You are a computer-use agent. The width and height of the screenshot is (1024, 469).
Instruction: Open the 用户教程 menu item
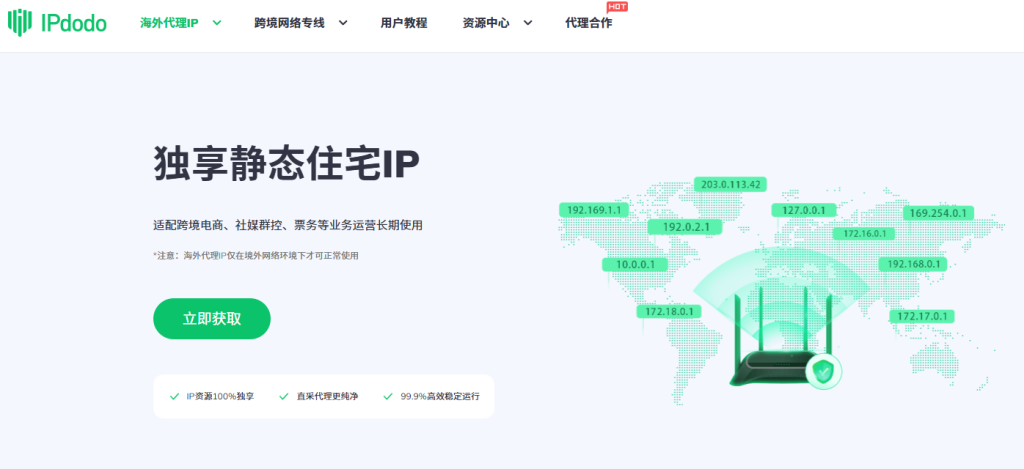coord(404,23)
